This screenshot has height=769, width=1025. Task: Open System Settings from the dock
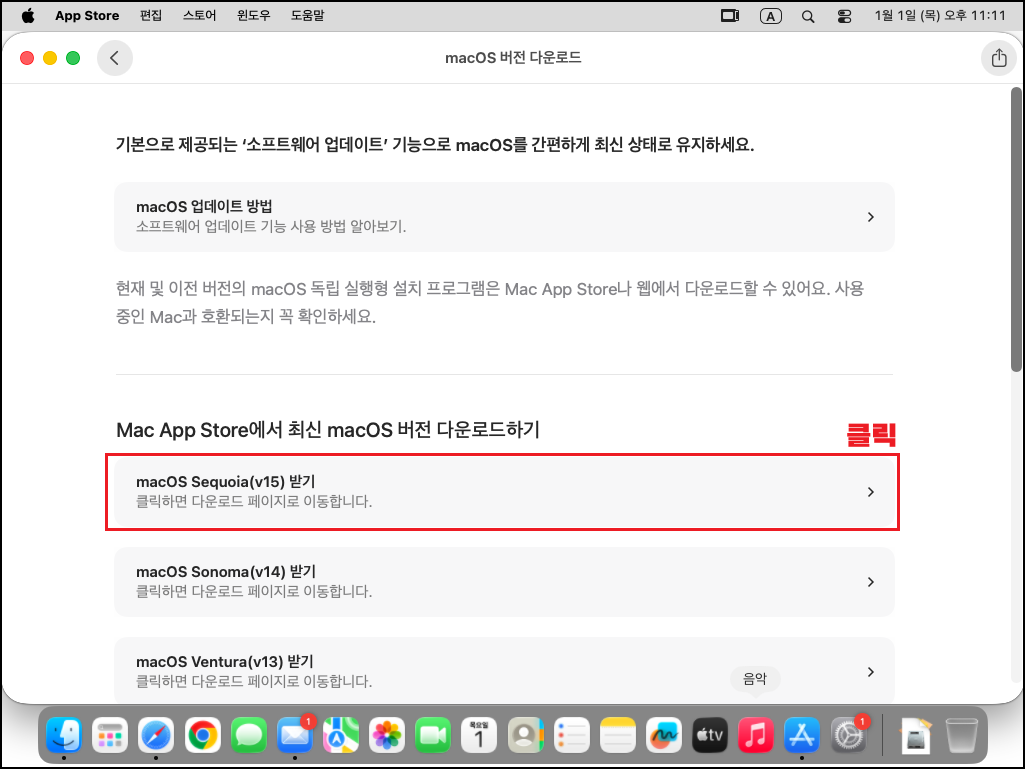(x=849, y=735)
